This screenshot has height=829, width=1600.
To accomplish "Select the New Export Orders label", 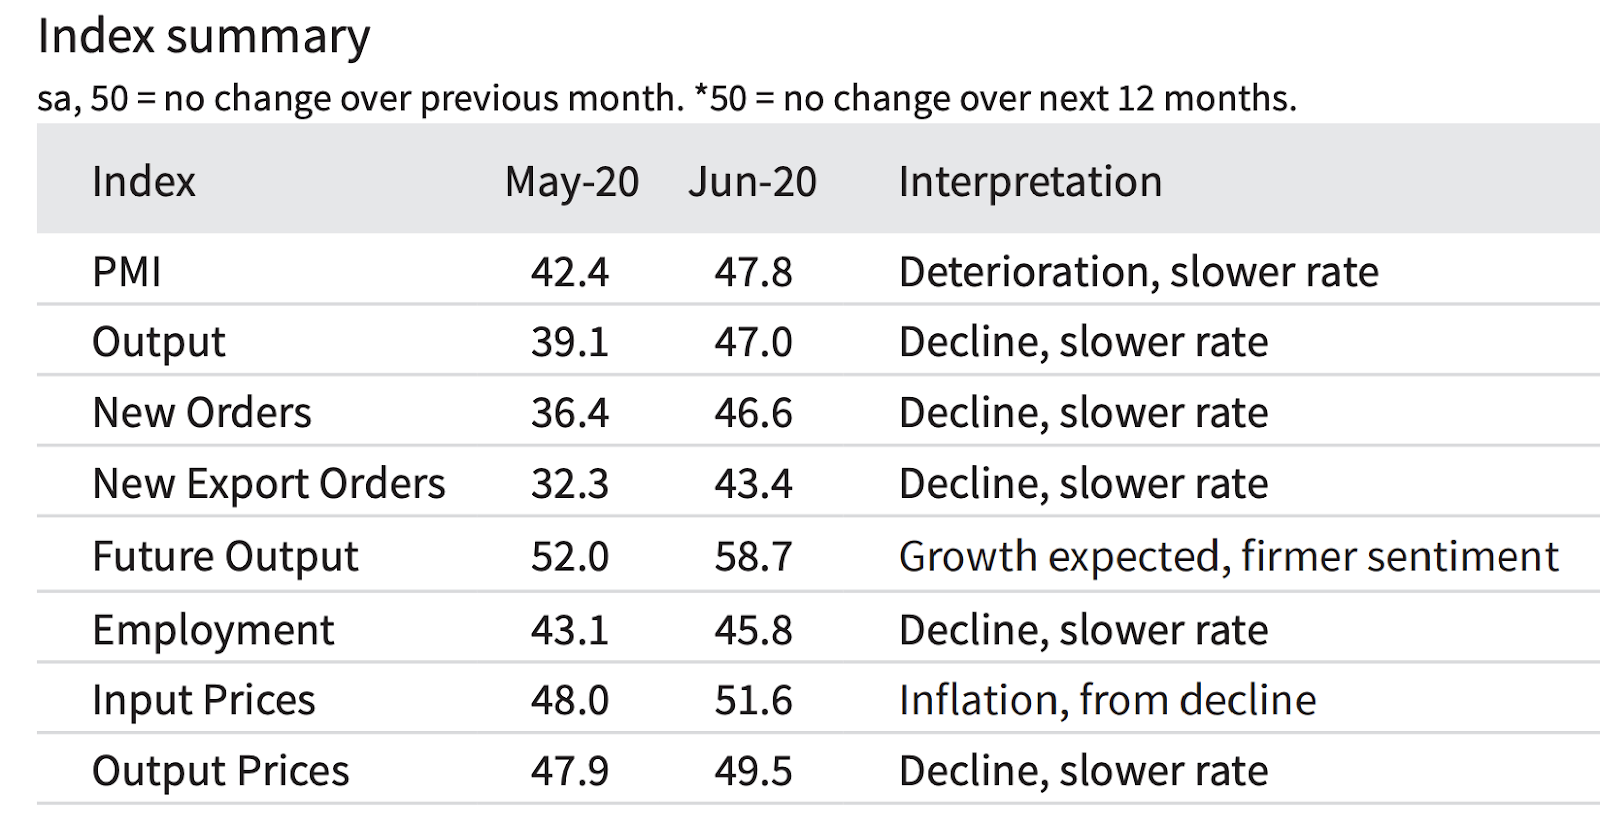I will [268, 484].
